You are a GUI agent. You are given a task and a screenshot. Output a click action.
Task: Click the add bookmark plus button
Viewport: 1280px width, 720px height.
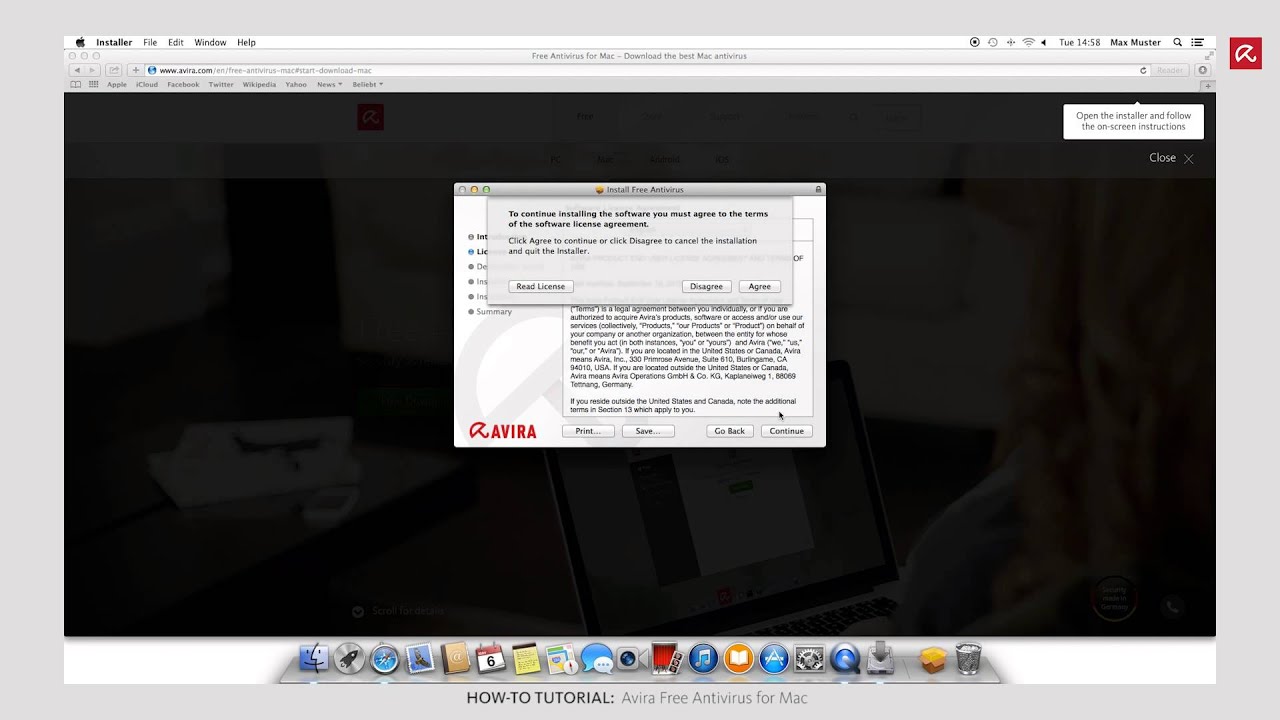coord(136,70)
